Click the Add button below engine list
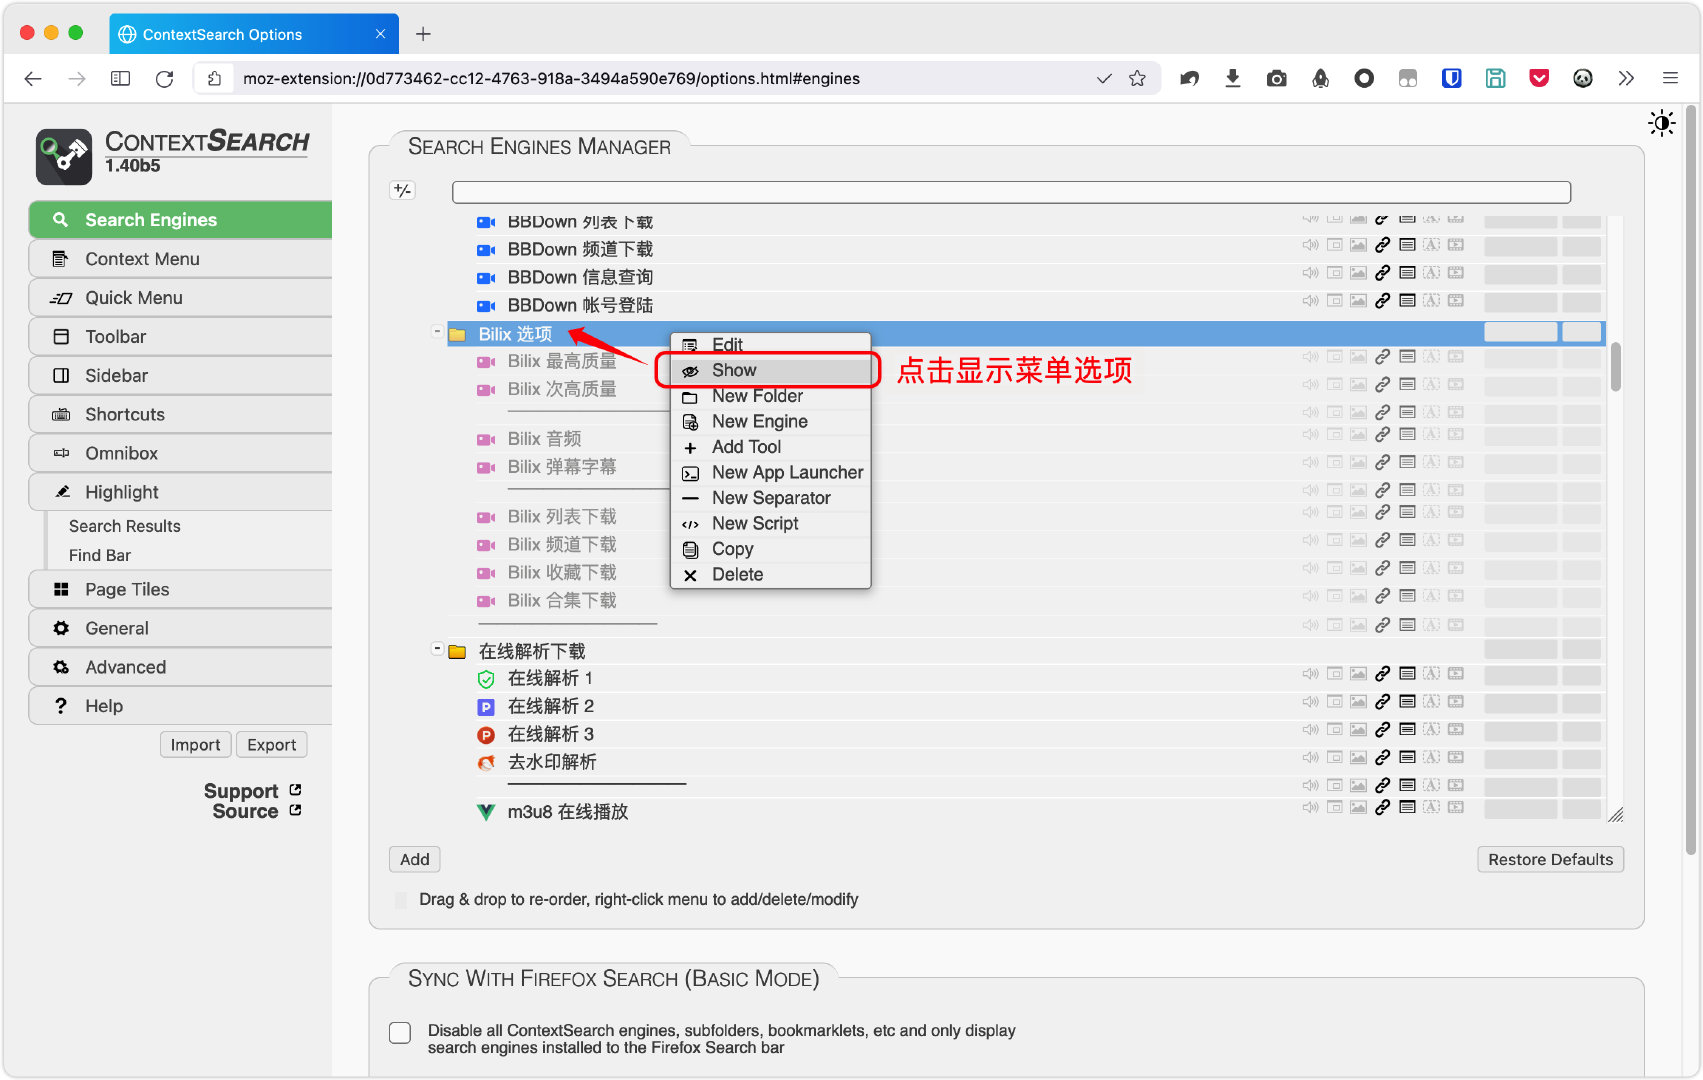The height and width of the screenshot is (1080, 1703). (x=414, y=860)
